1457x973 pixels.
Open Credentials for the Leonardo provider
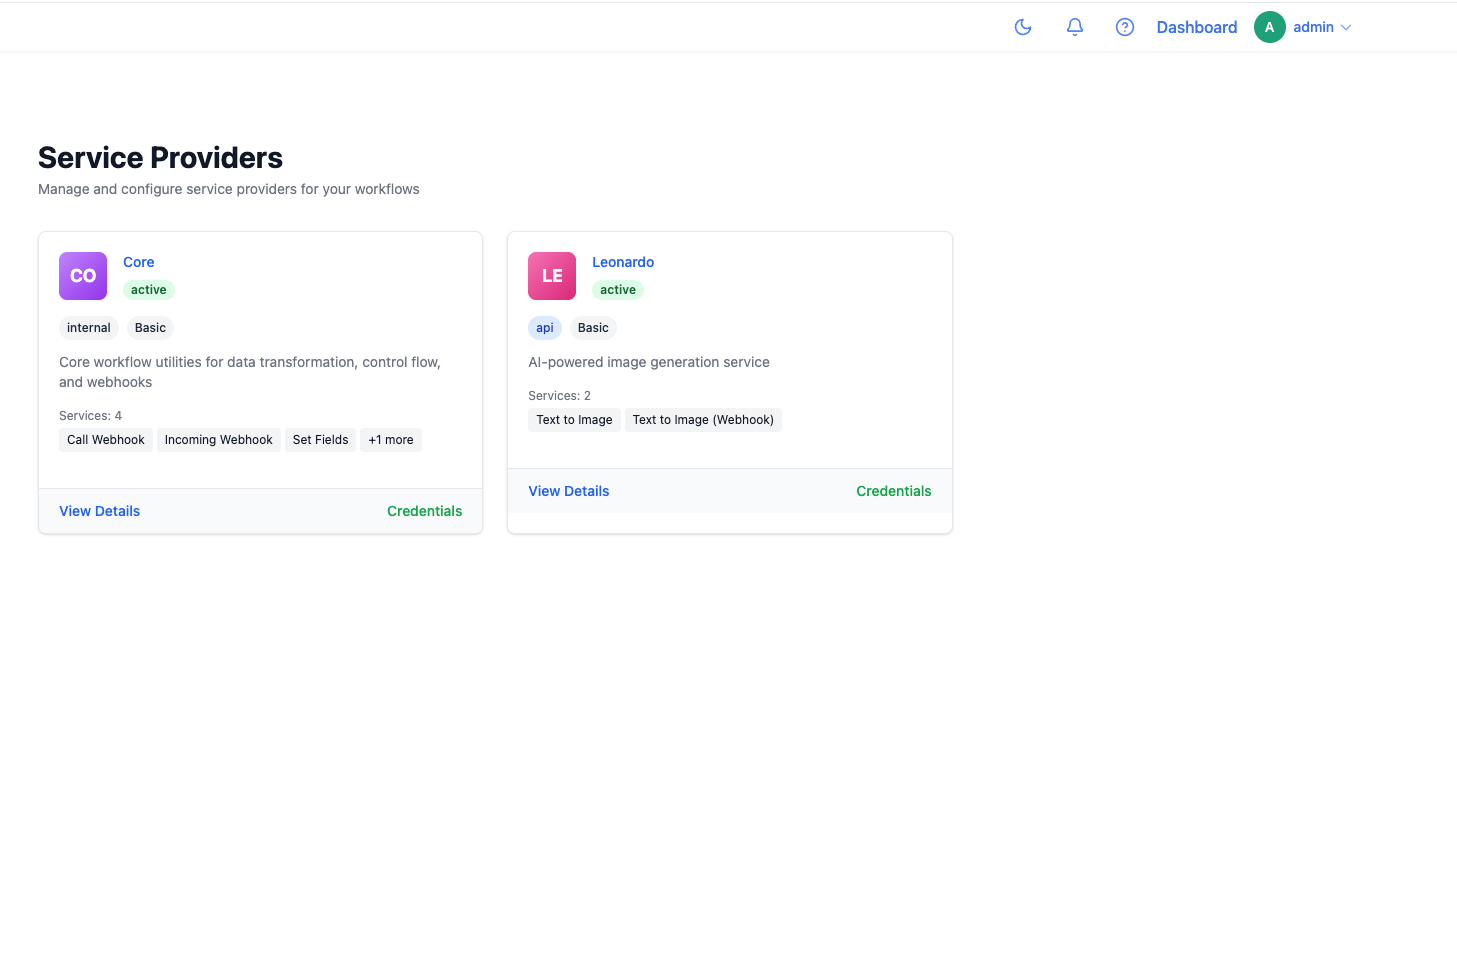[893, 491]
